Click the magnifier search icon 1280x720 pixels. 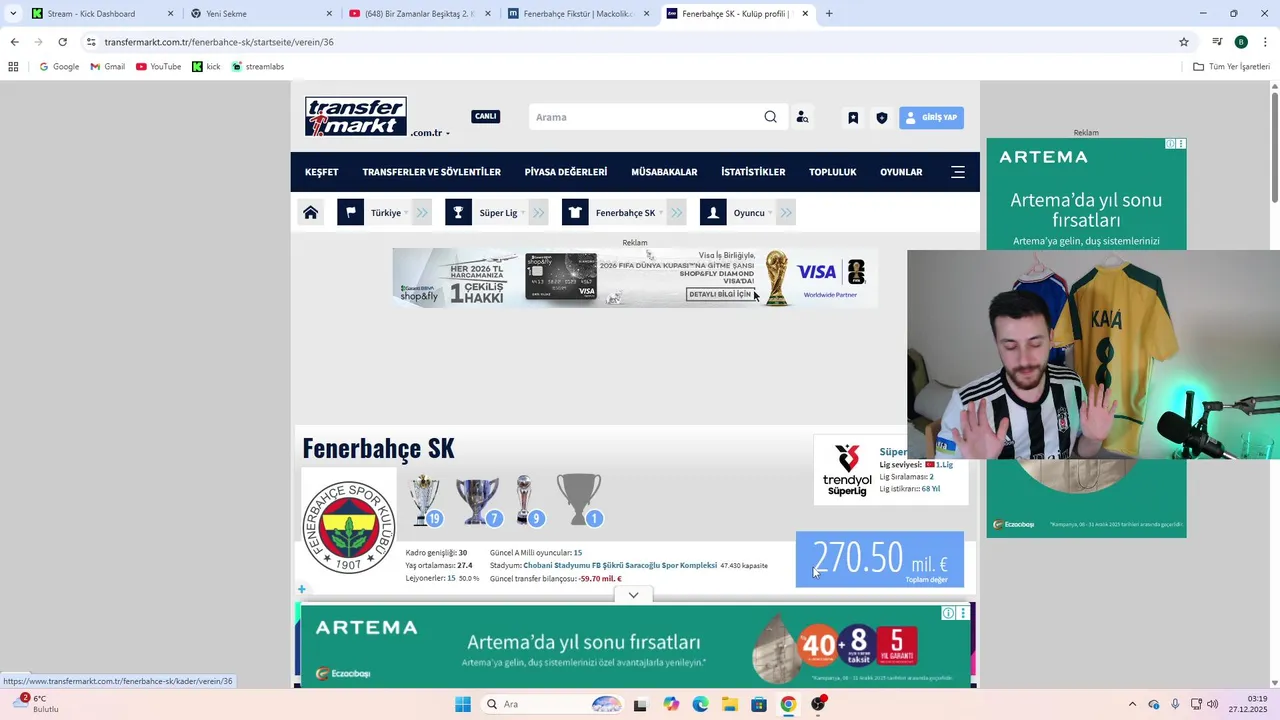point(770,117)
